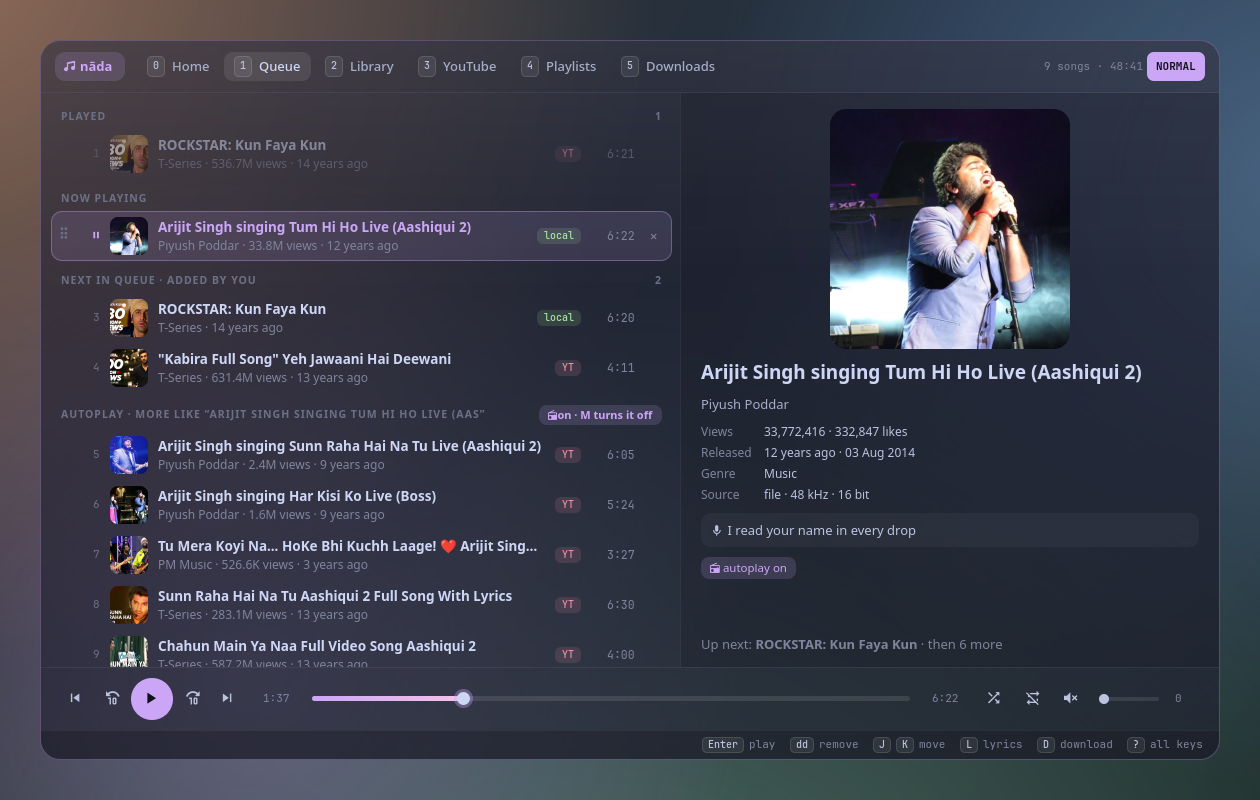Open the Library tab

click(359, 66)
